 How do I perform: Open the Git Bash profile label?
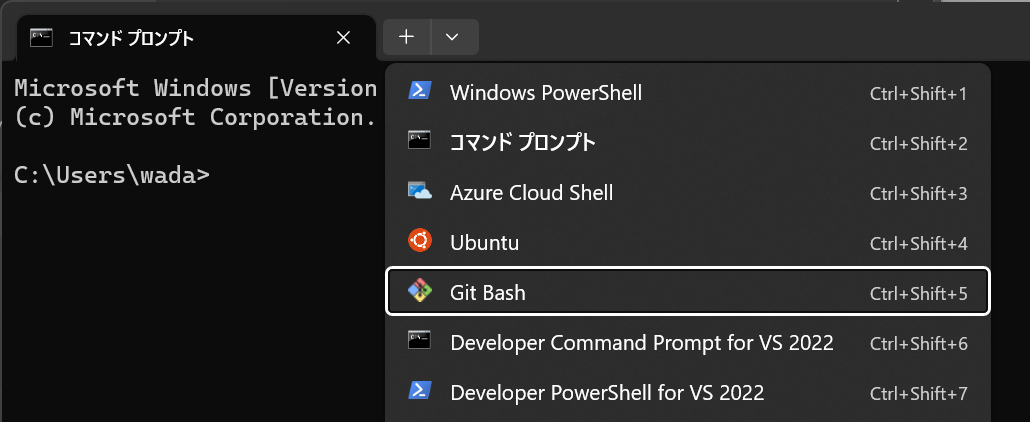pyautogui.click(x=488, y=292)
